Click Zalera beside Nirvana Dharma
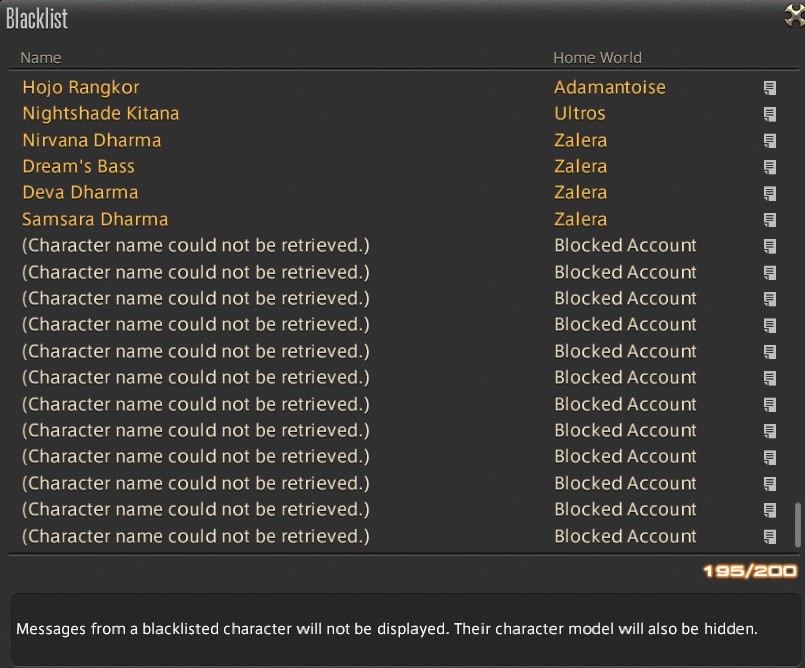This screenshot has width=805, height=668. [x=580, y=140]
